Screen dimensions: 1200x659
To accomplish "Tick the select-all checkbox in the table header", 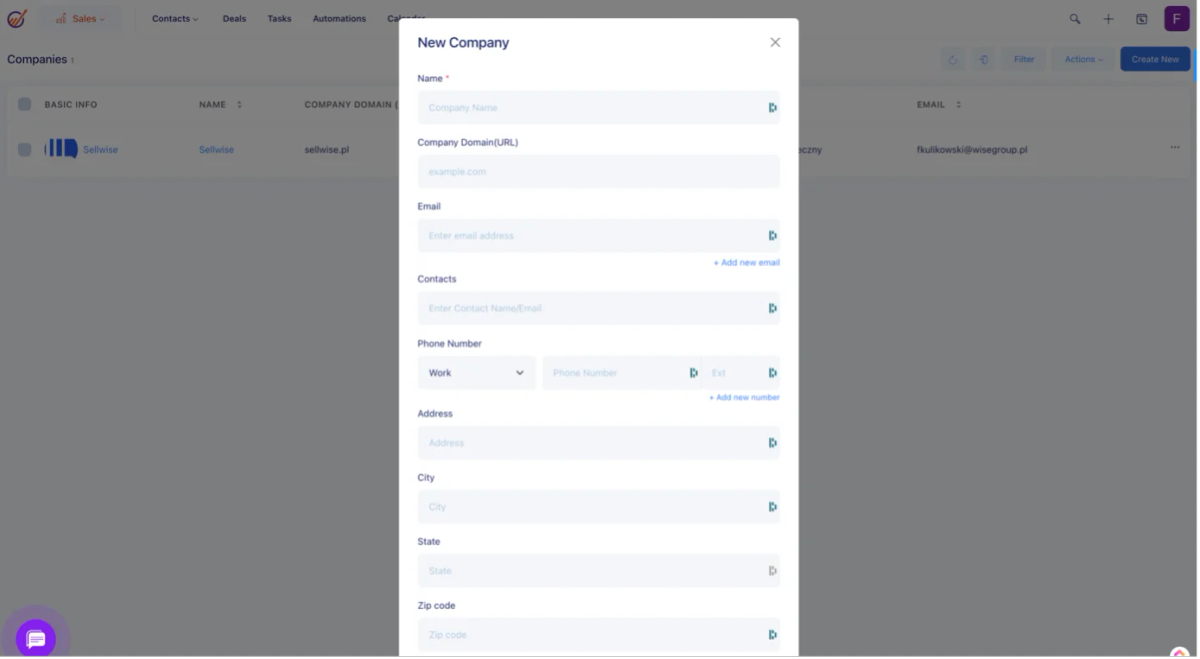I will 24,104.
